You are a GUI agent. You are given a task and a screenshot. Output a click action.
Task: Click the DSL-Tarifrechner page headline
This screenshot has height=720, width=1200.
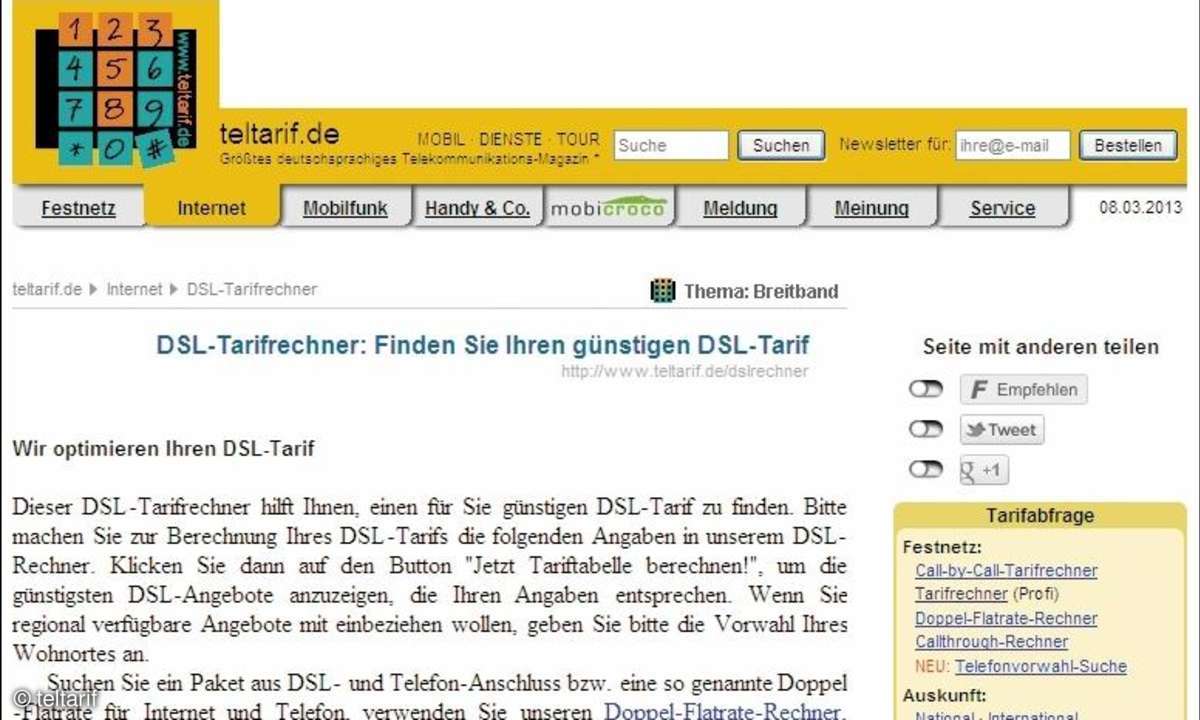point(483,346)
